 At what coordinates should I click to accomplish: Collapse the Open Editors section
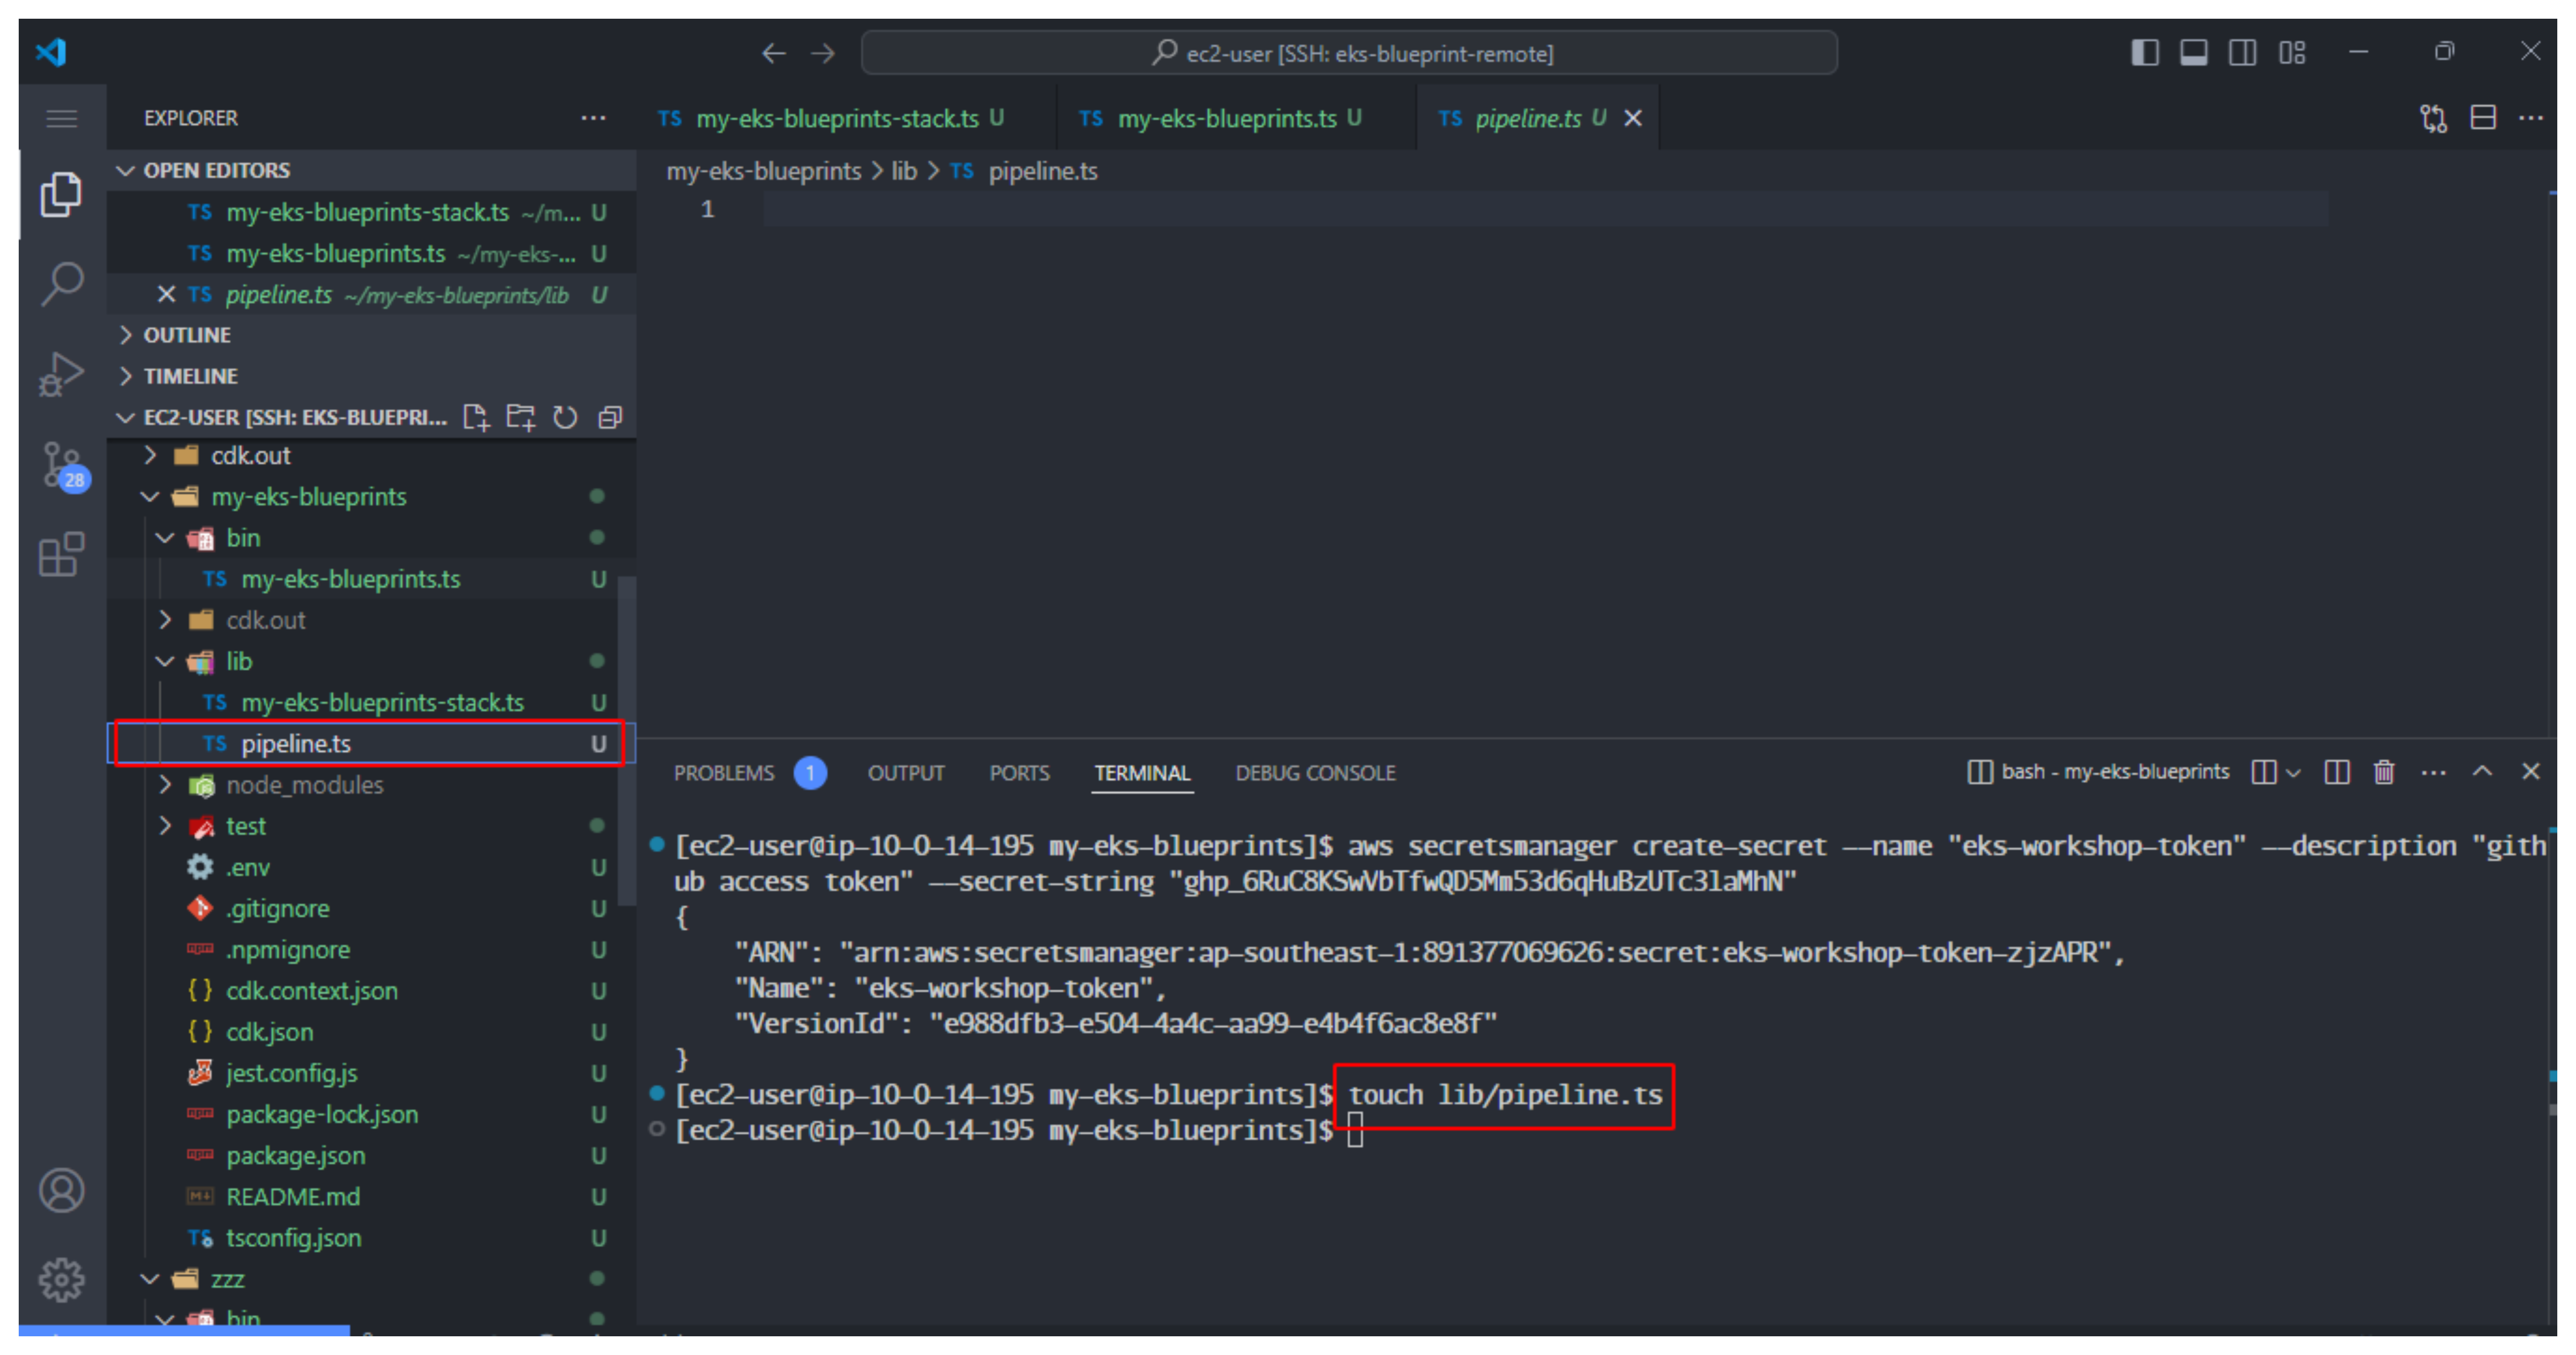(371, 171)
